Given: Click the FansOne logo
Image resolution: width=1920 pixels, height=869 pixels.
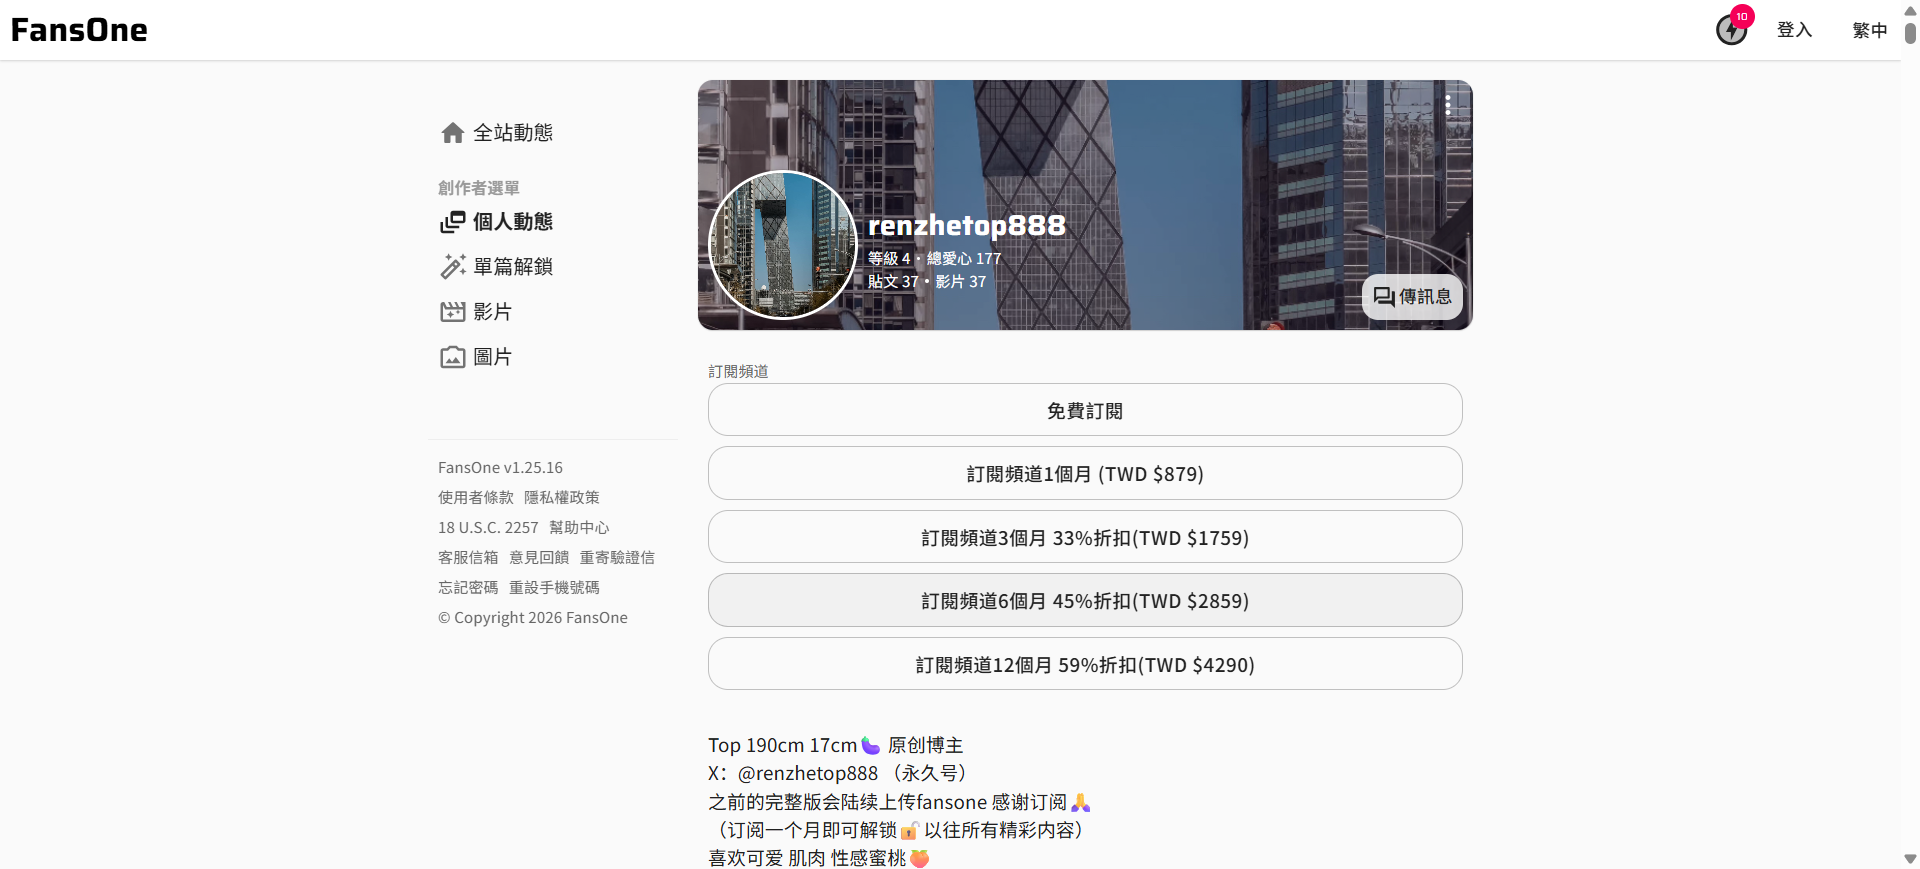Looking at the screenshot, I should (79, 30).
